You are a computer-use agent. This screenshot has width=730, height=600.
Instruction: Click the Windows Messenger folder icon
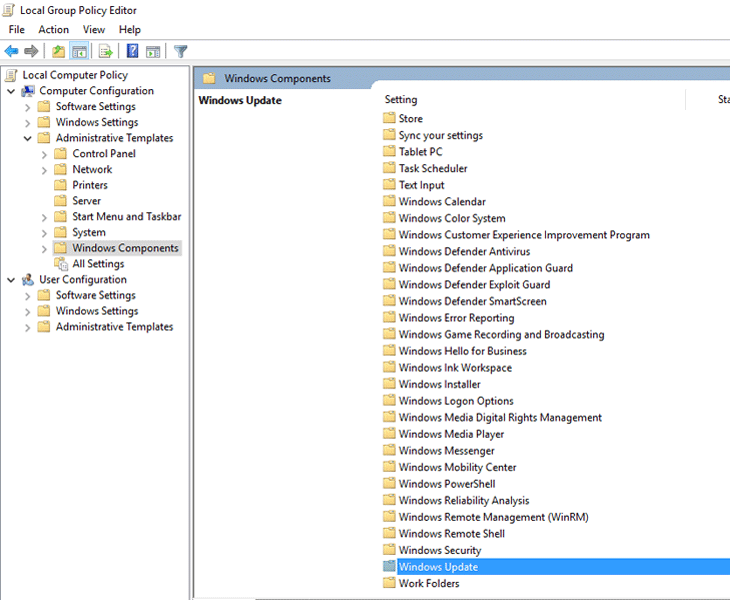tap(389, 450)
